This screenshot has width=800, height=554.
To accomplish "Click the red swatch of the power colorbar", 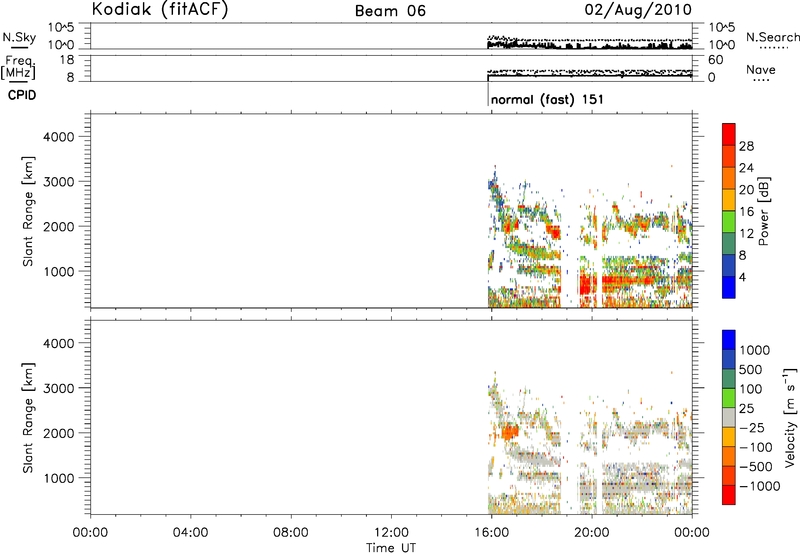I will pyautogui.click(x=729, y=134).
